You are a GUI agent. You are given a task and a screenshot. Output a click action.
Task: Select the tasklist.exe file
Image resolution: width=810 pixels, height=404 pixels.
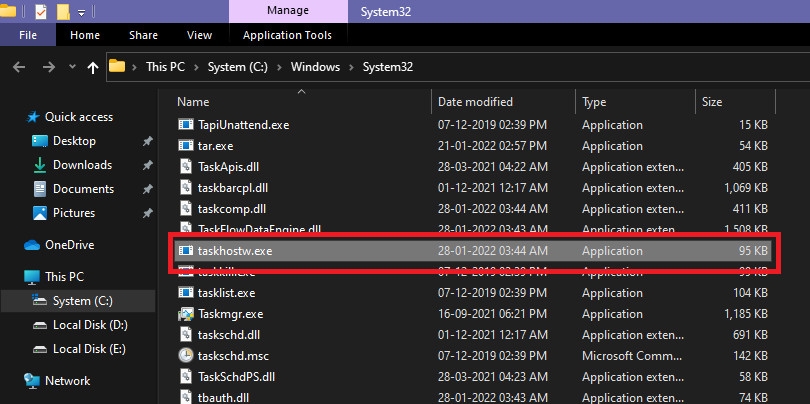coord(226,293)
